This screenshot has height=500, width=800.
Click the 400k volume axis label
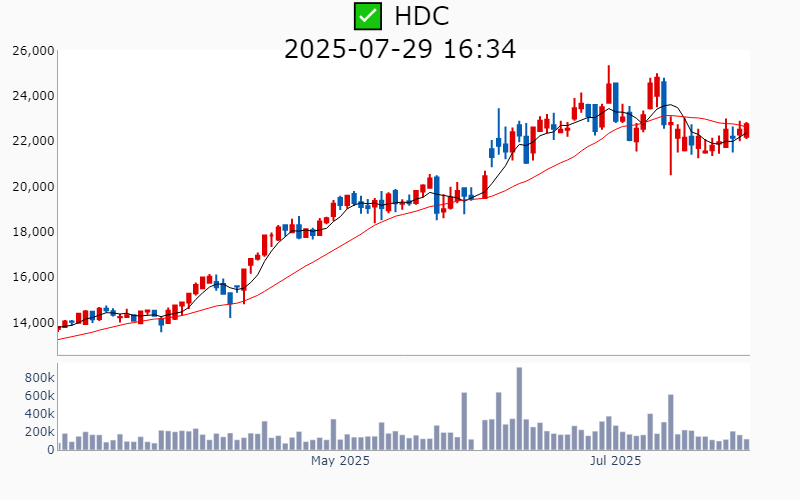40,414
